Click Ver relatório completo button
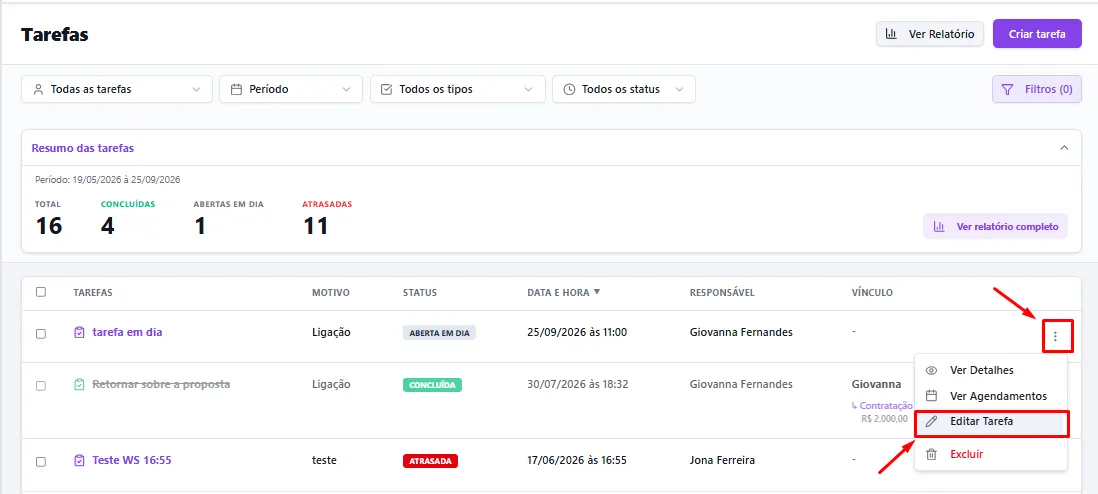 point(996,227)
